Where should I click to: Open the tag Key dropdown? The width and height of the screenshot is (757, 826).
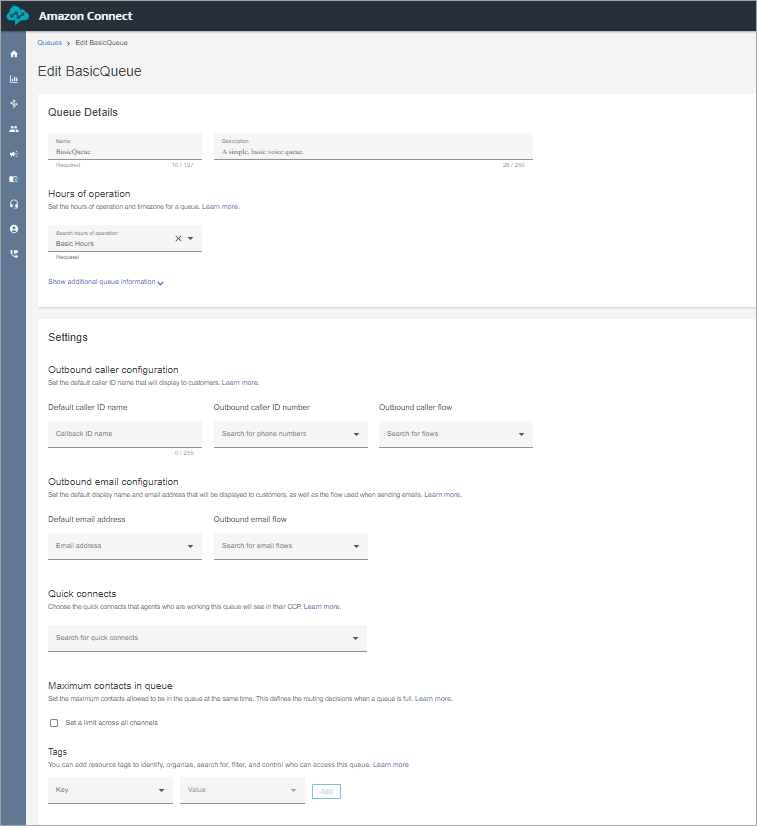tap(110, 791)
